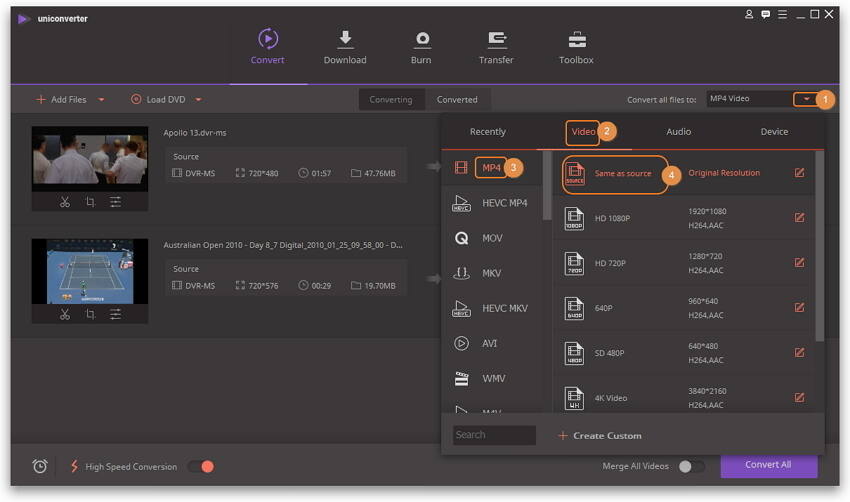Select the HD 1080P preset
This screenshot has height=502, width=850.
pos(683,218)
